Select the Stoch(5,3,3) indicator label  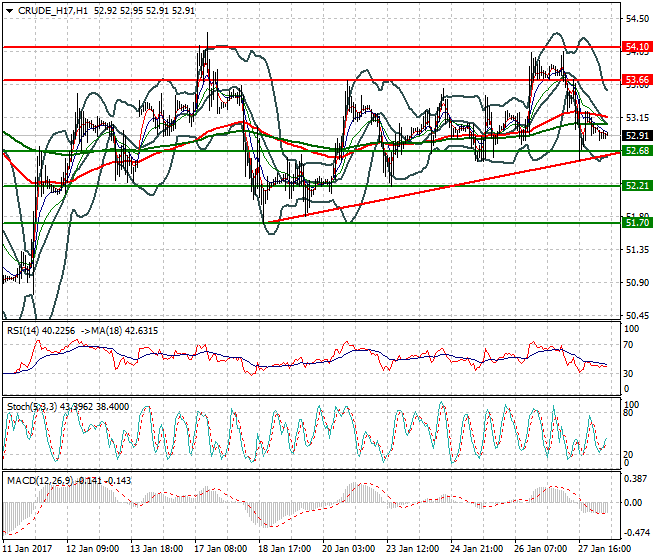pyautogui.click(x=33, y=407)
